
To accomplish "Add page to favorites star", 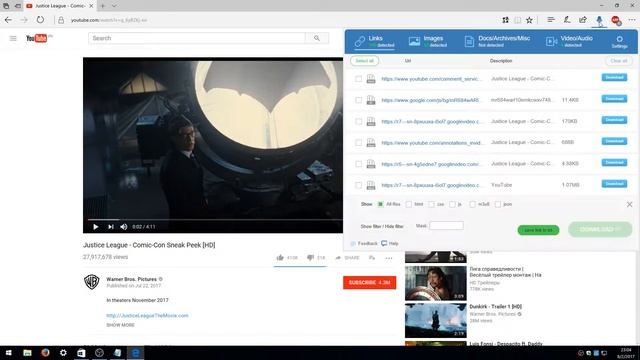I will (x=529, y=20).
